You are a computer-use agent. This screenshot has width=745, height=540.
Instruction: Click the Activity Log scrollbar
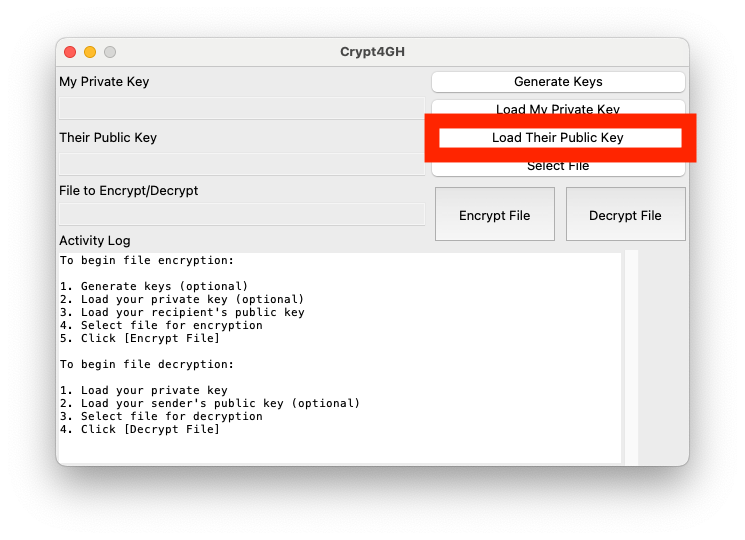pyautogui.click(x=631, y=357)
